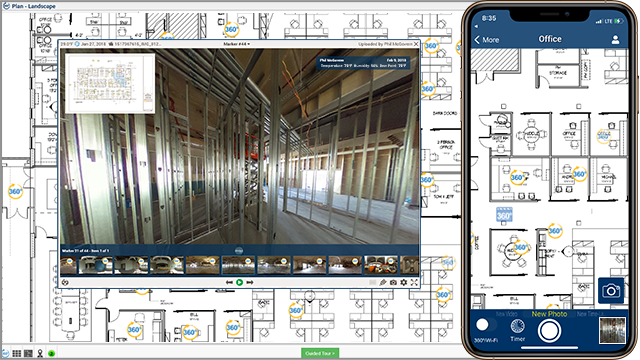Go to previous marker with left arrow
The height and width of the screenshot is (360, 640).
tap(229, 282)
